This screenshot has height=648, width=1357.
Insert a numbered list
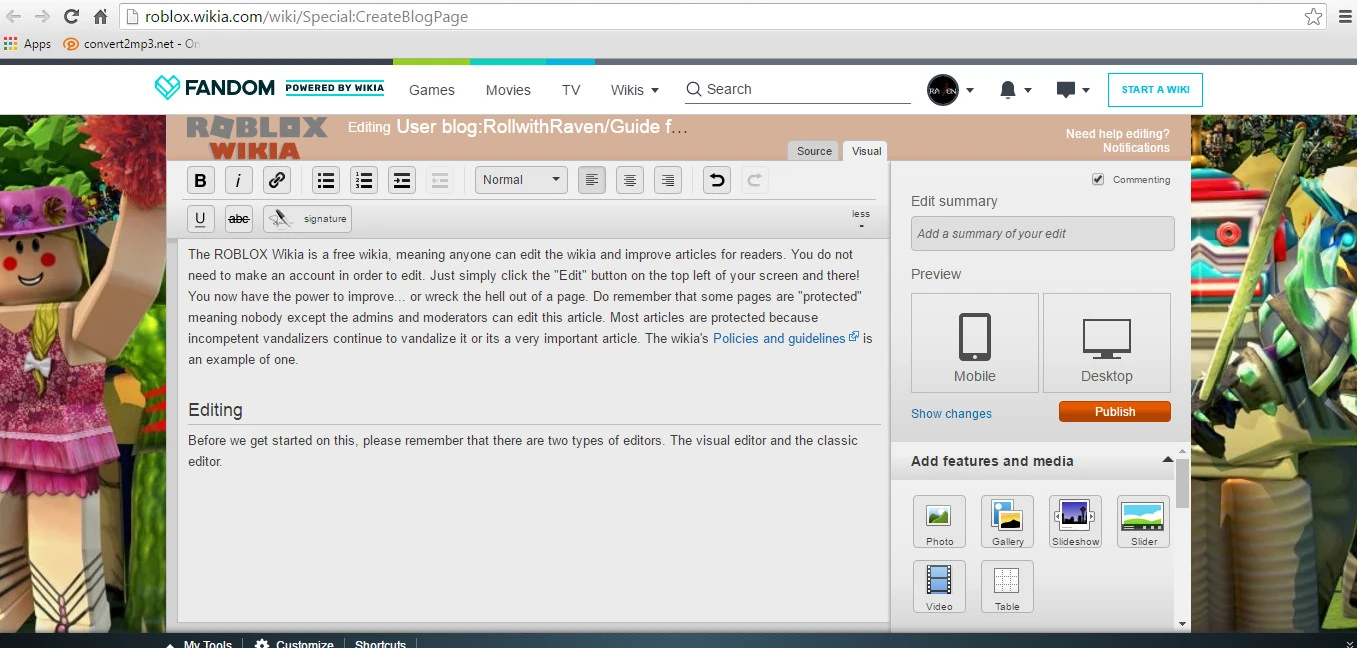pyautogui.click(x=364, y=180)
